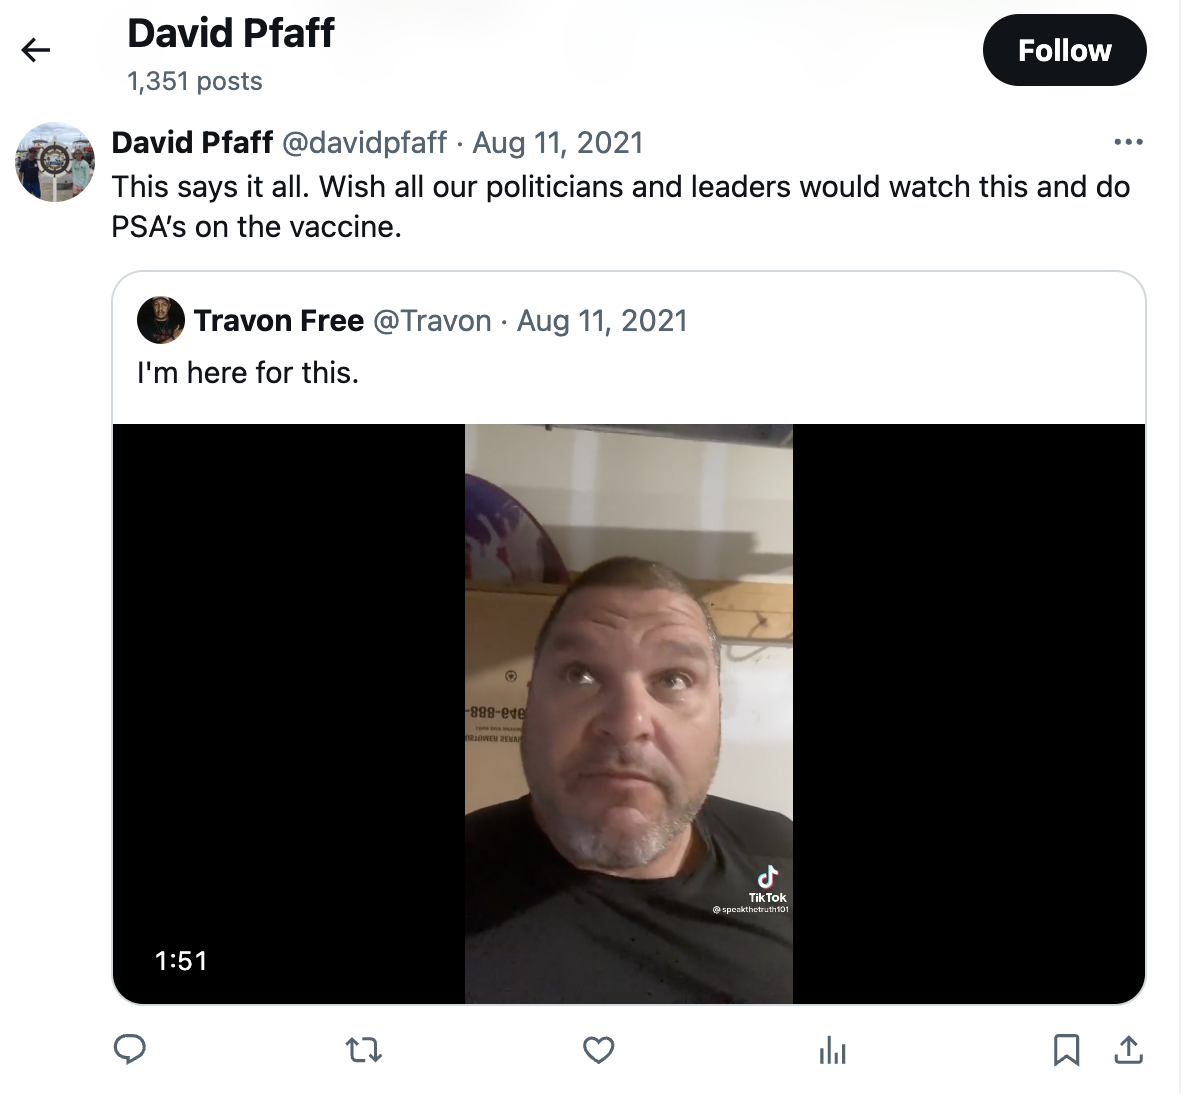The height and width of the screenshot is (1094, 1200).
Task: Click the 1:51 video duration badge
Action: pos(181,961)
